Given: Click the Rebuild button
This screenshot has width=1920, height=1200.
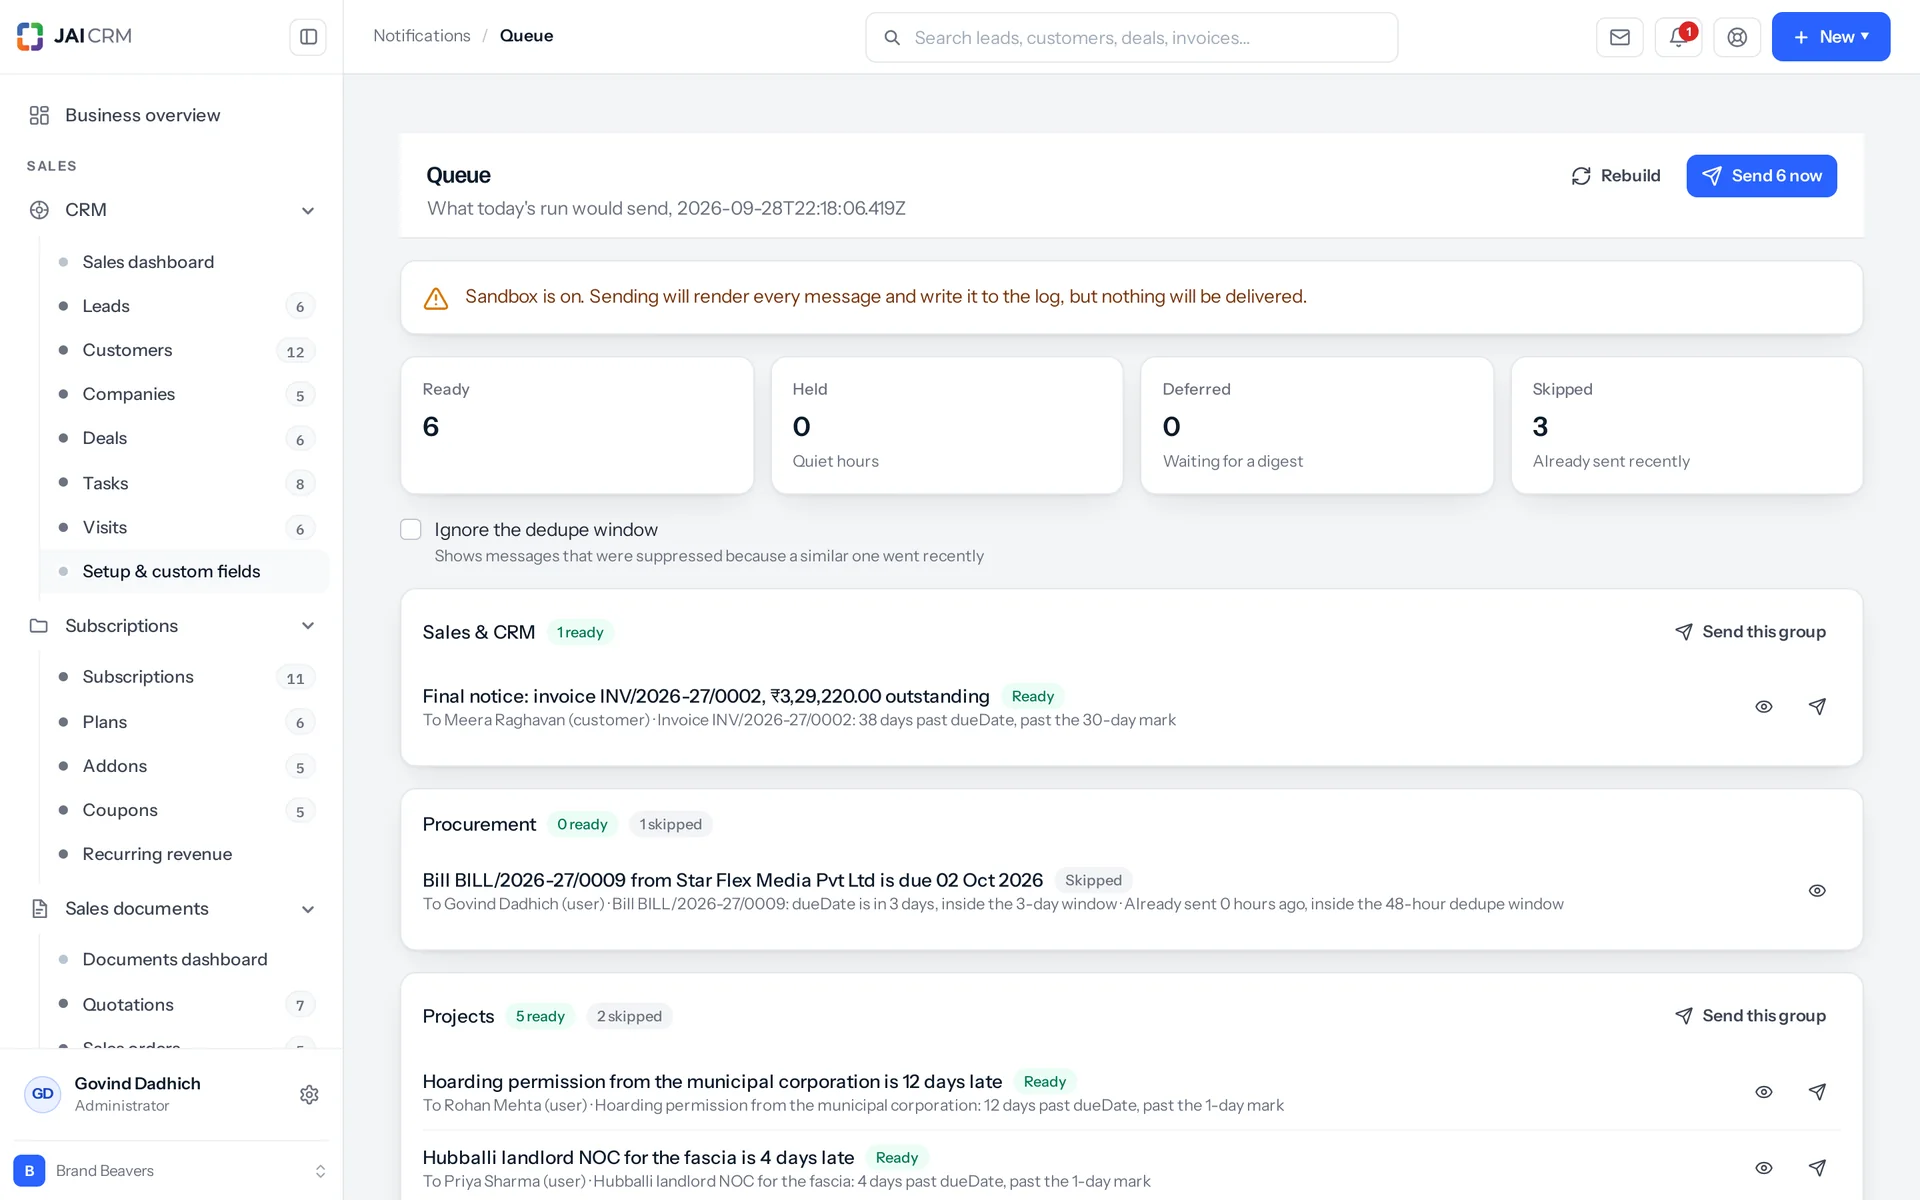Looking at the screenshot, I should click(1615, 176).
